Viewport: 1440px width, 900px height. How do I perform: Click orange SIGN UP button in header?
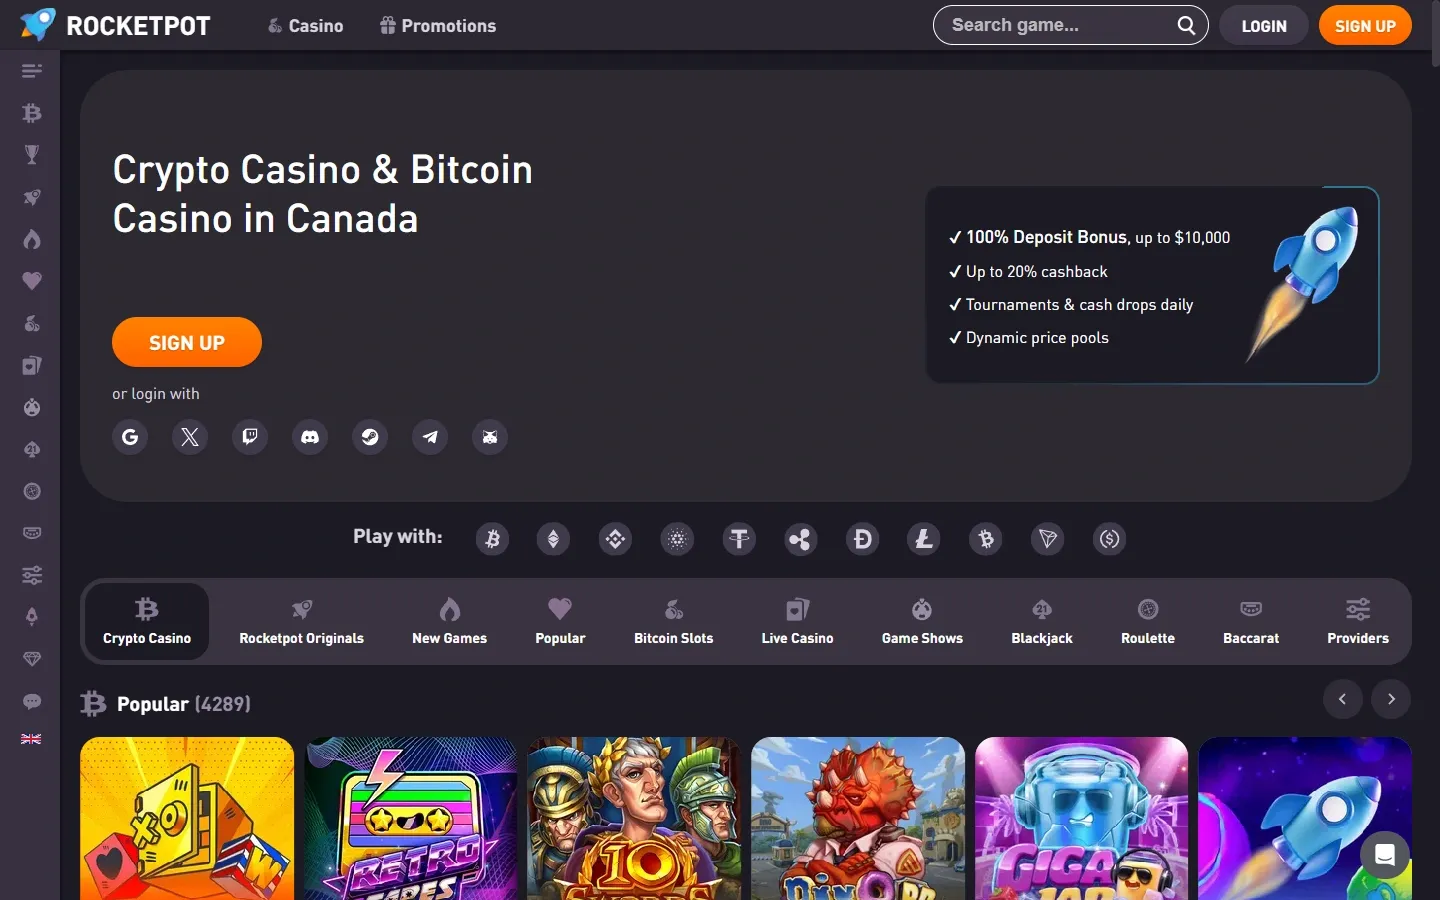coord(1365,26)
